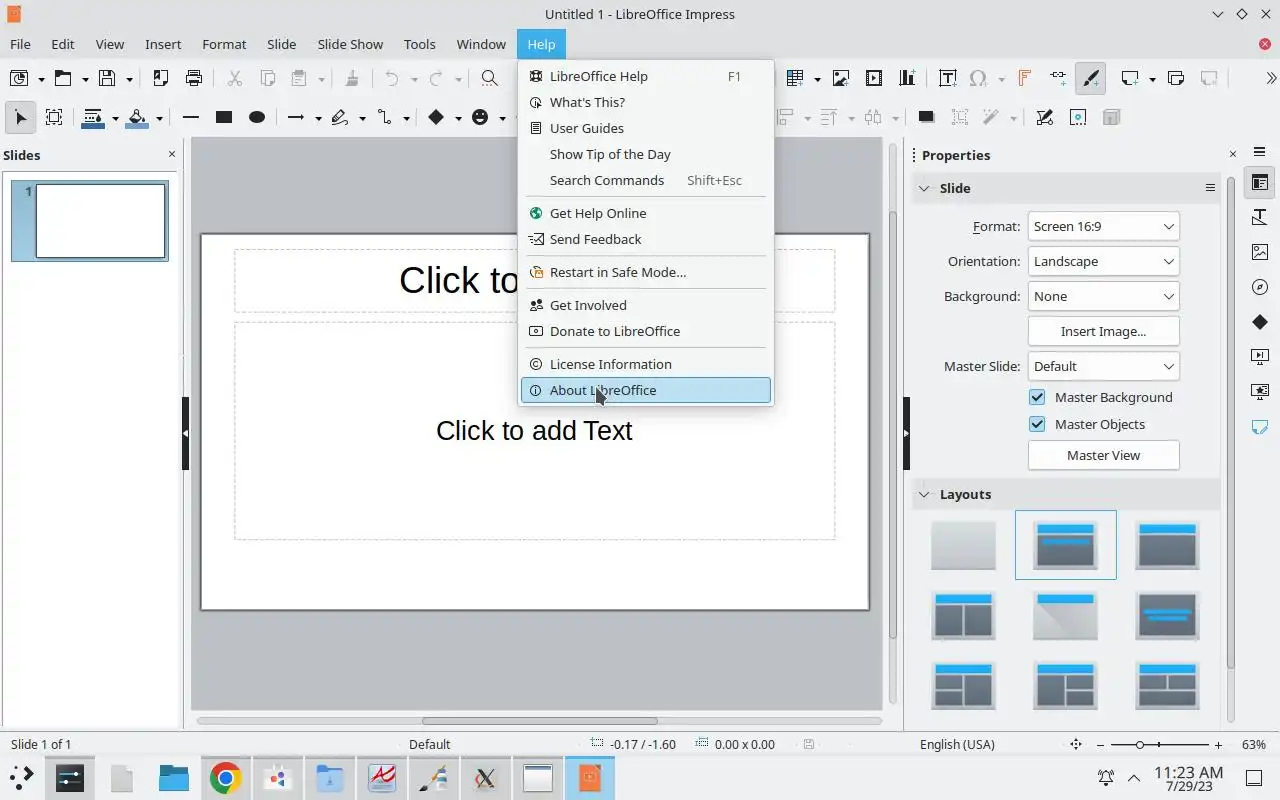1280x800 pixels.
Task: Click the Toggle Point Edit Mode icon
Action: [x=1044, y=118]
